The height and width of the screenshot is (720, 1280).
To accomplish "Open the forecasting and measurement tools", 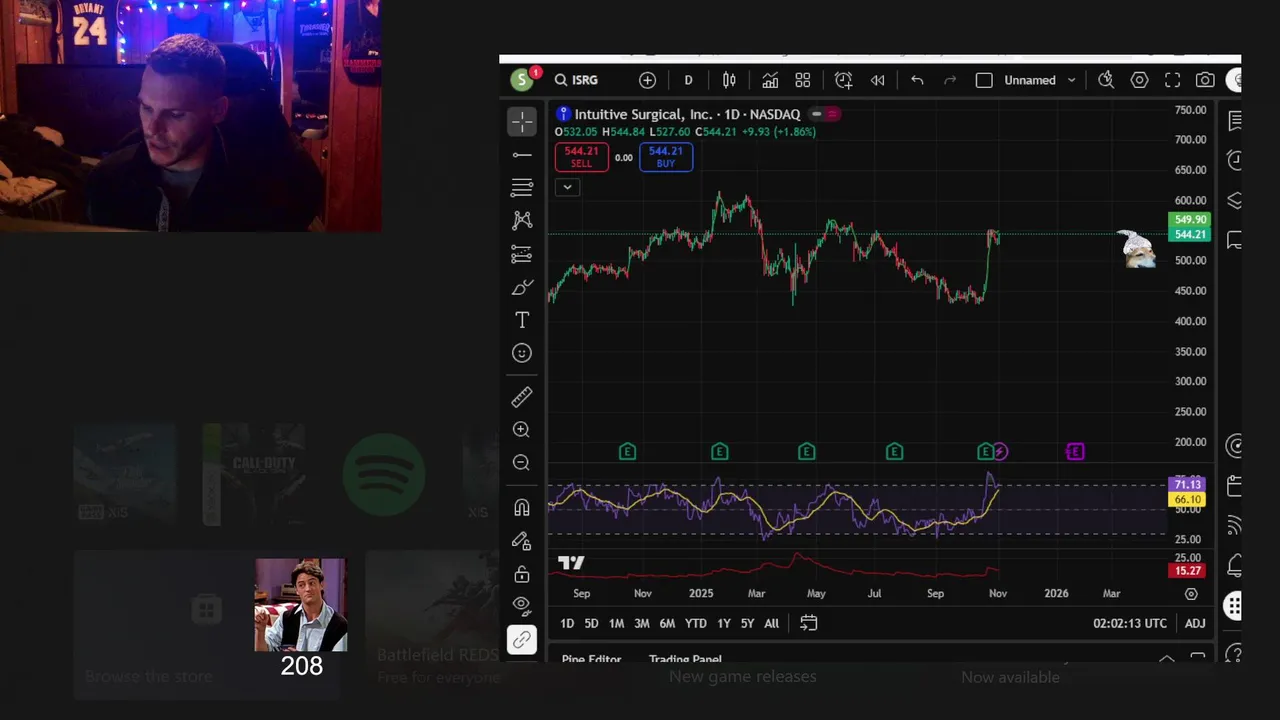I will click(521, 254).
